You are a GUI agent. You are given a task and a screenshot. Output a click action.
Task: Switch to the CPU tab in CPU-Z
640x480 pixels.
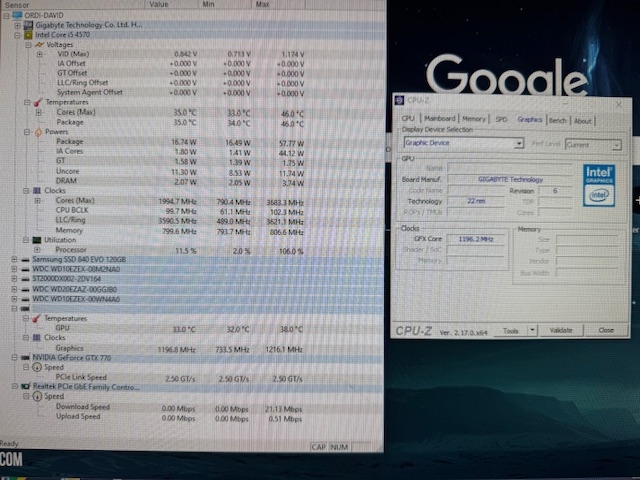(x=408, y=118)
